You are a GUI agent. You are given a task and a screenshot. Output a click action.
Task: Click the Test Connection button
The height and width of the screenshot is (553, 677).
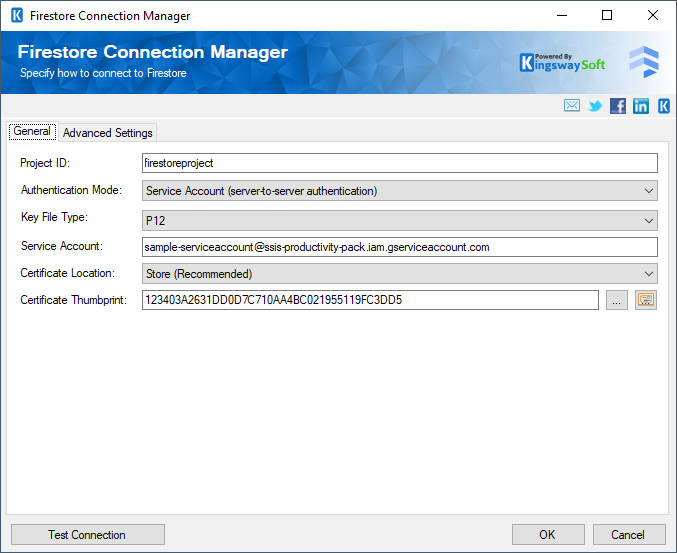pos(88,534)
